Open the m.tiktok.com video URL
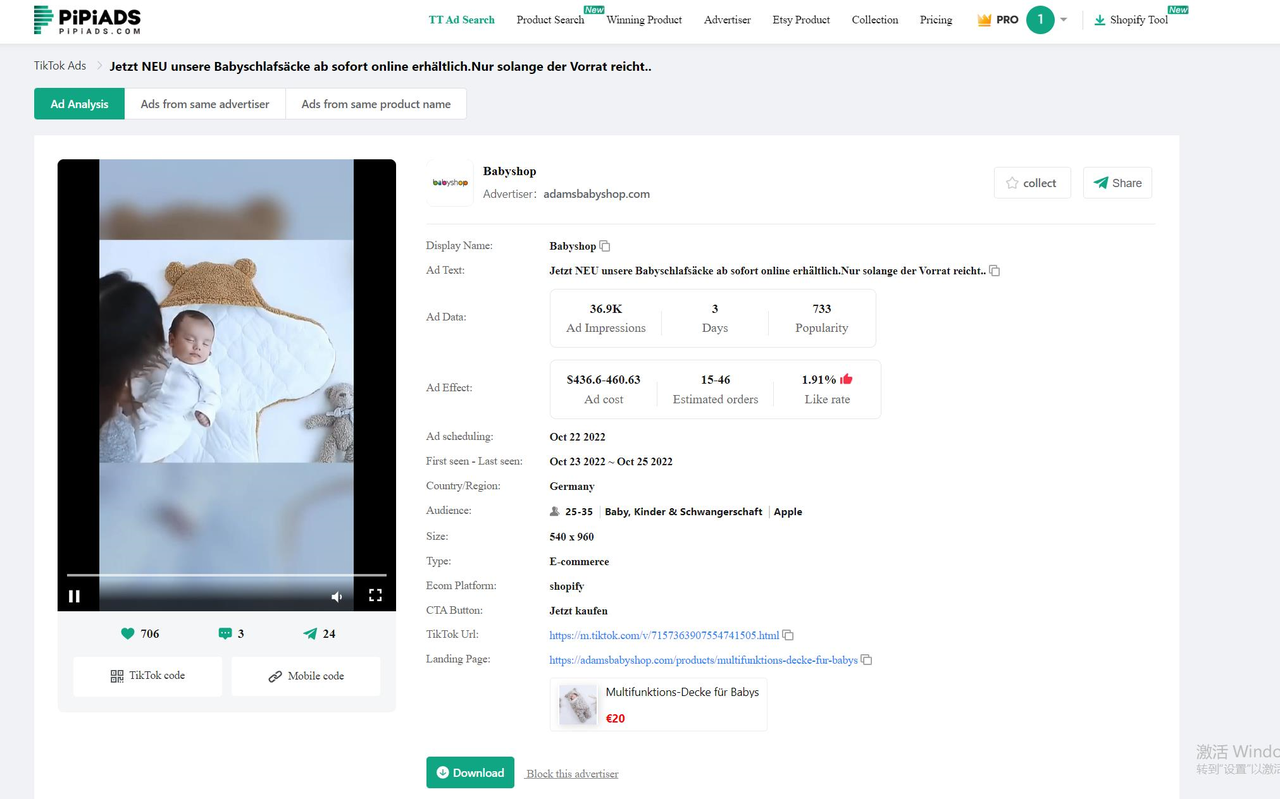The height and width of the screenshot is (799, 1280). click(x=664, y=636)
